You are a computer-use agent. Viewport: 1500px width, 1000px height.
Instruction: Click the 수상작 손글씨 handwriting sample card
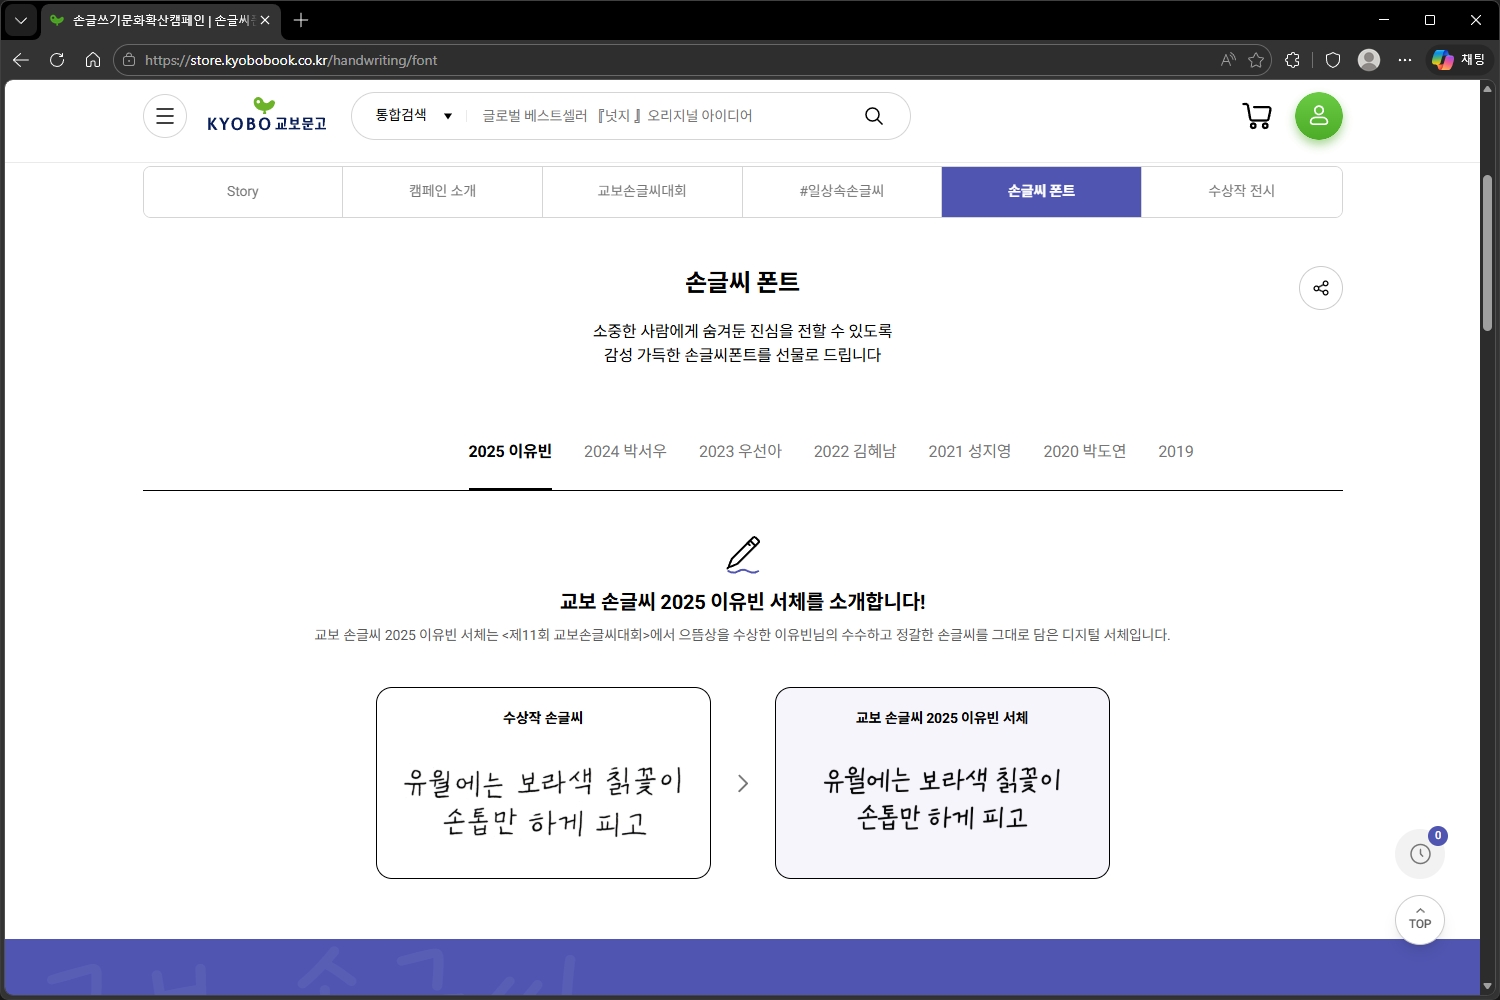543,783
